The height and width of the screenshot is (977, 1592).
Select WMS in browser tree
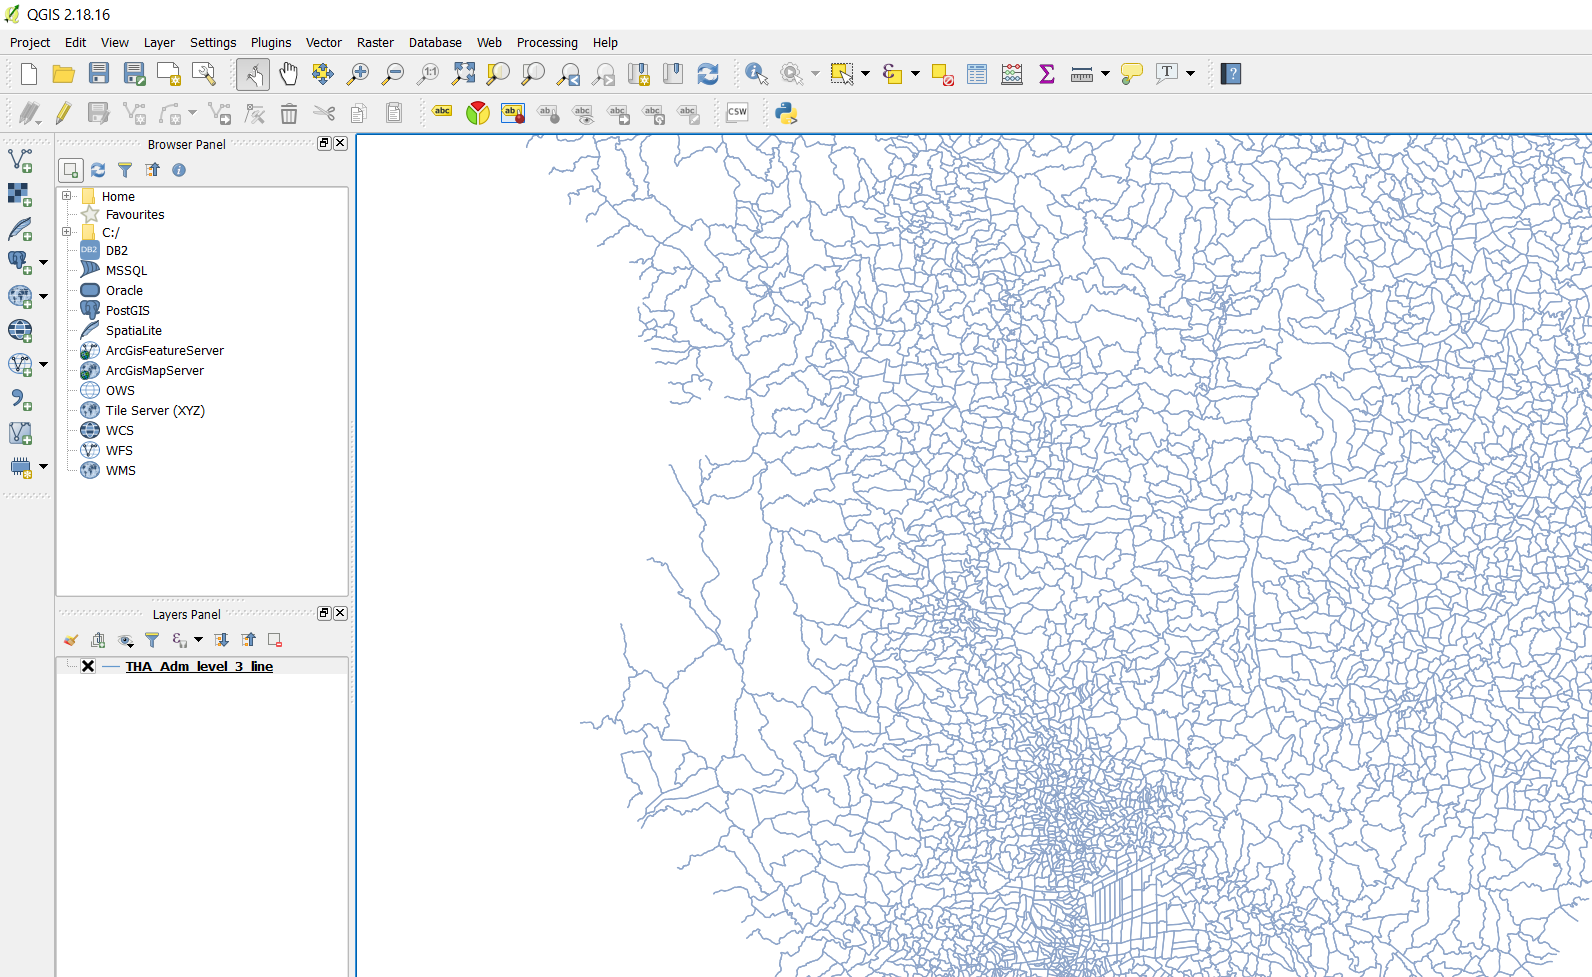[x=121, y=471]
